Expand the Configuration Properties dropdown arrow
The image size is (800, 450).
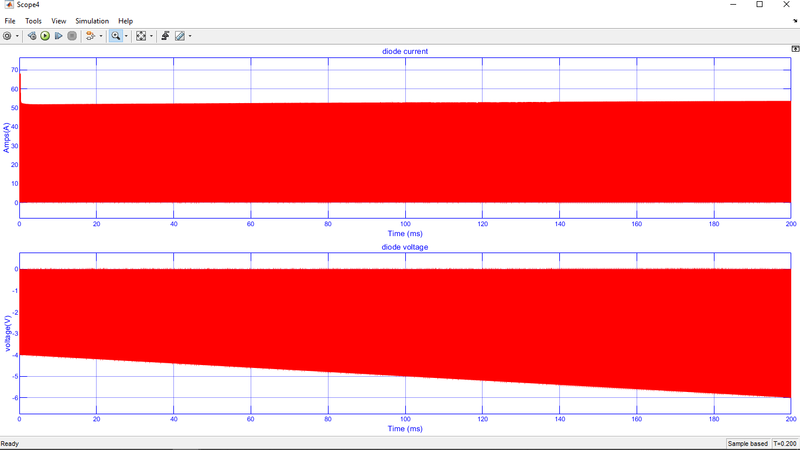click(x=18, y=36)
